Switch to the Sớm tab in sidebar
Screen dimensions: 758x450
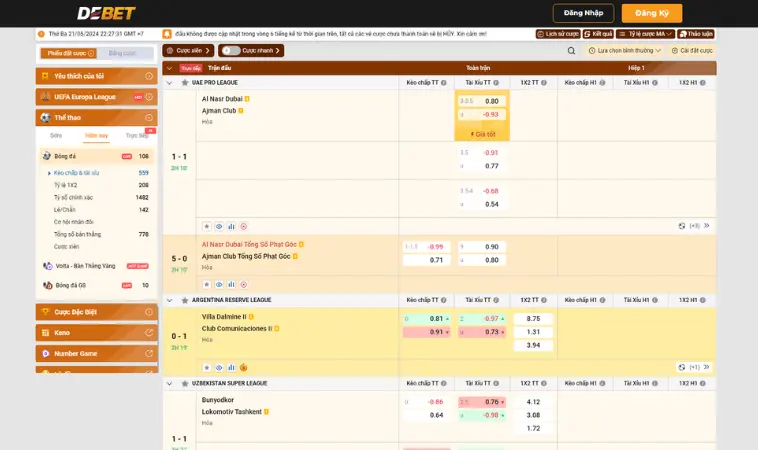[56, 135]
